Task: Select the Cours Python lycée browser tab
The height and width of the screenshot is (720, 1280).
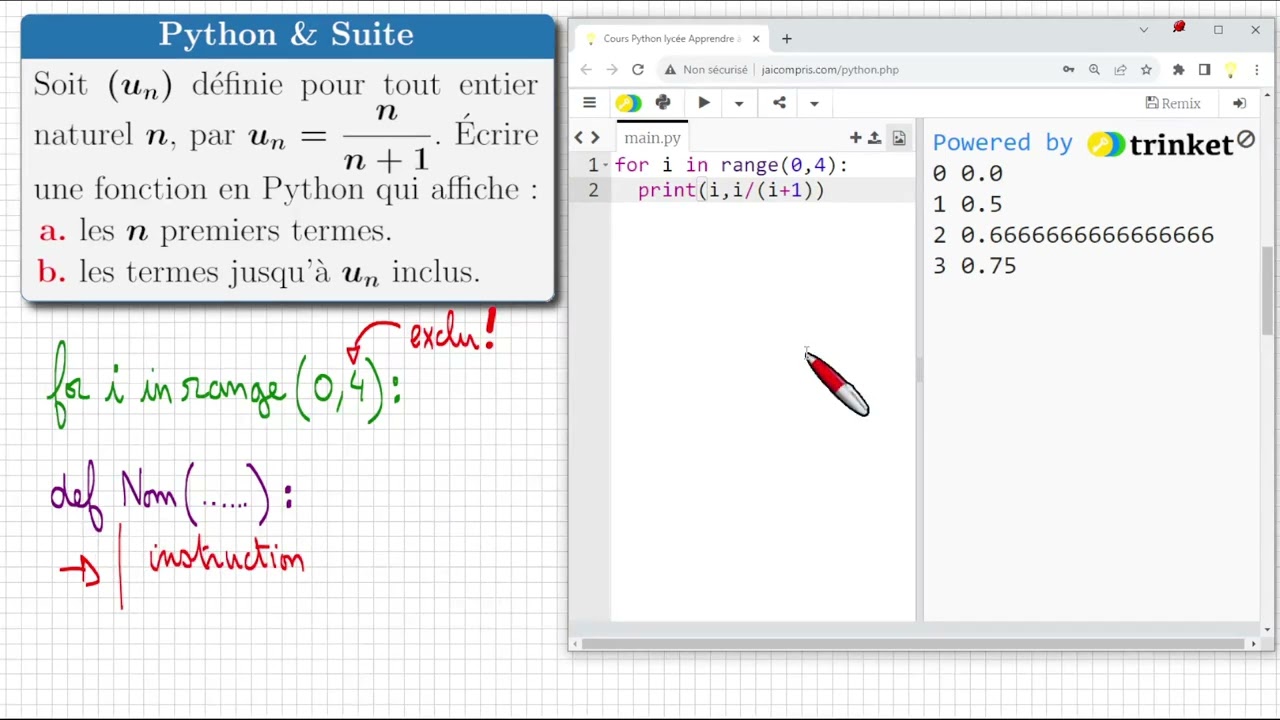Action: pos(672,39)
